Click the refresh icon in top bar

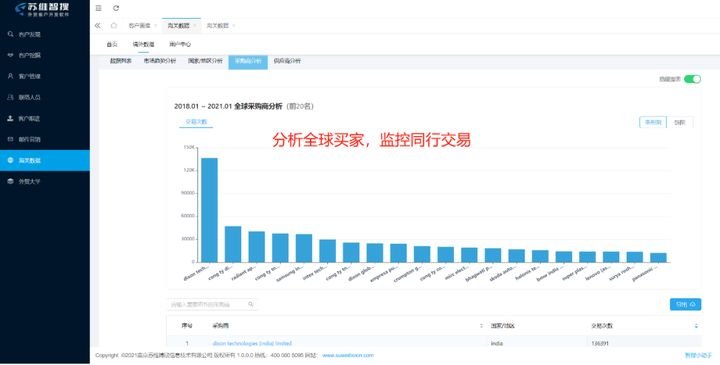pos(116,8)
